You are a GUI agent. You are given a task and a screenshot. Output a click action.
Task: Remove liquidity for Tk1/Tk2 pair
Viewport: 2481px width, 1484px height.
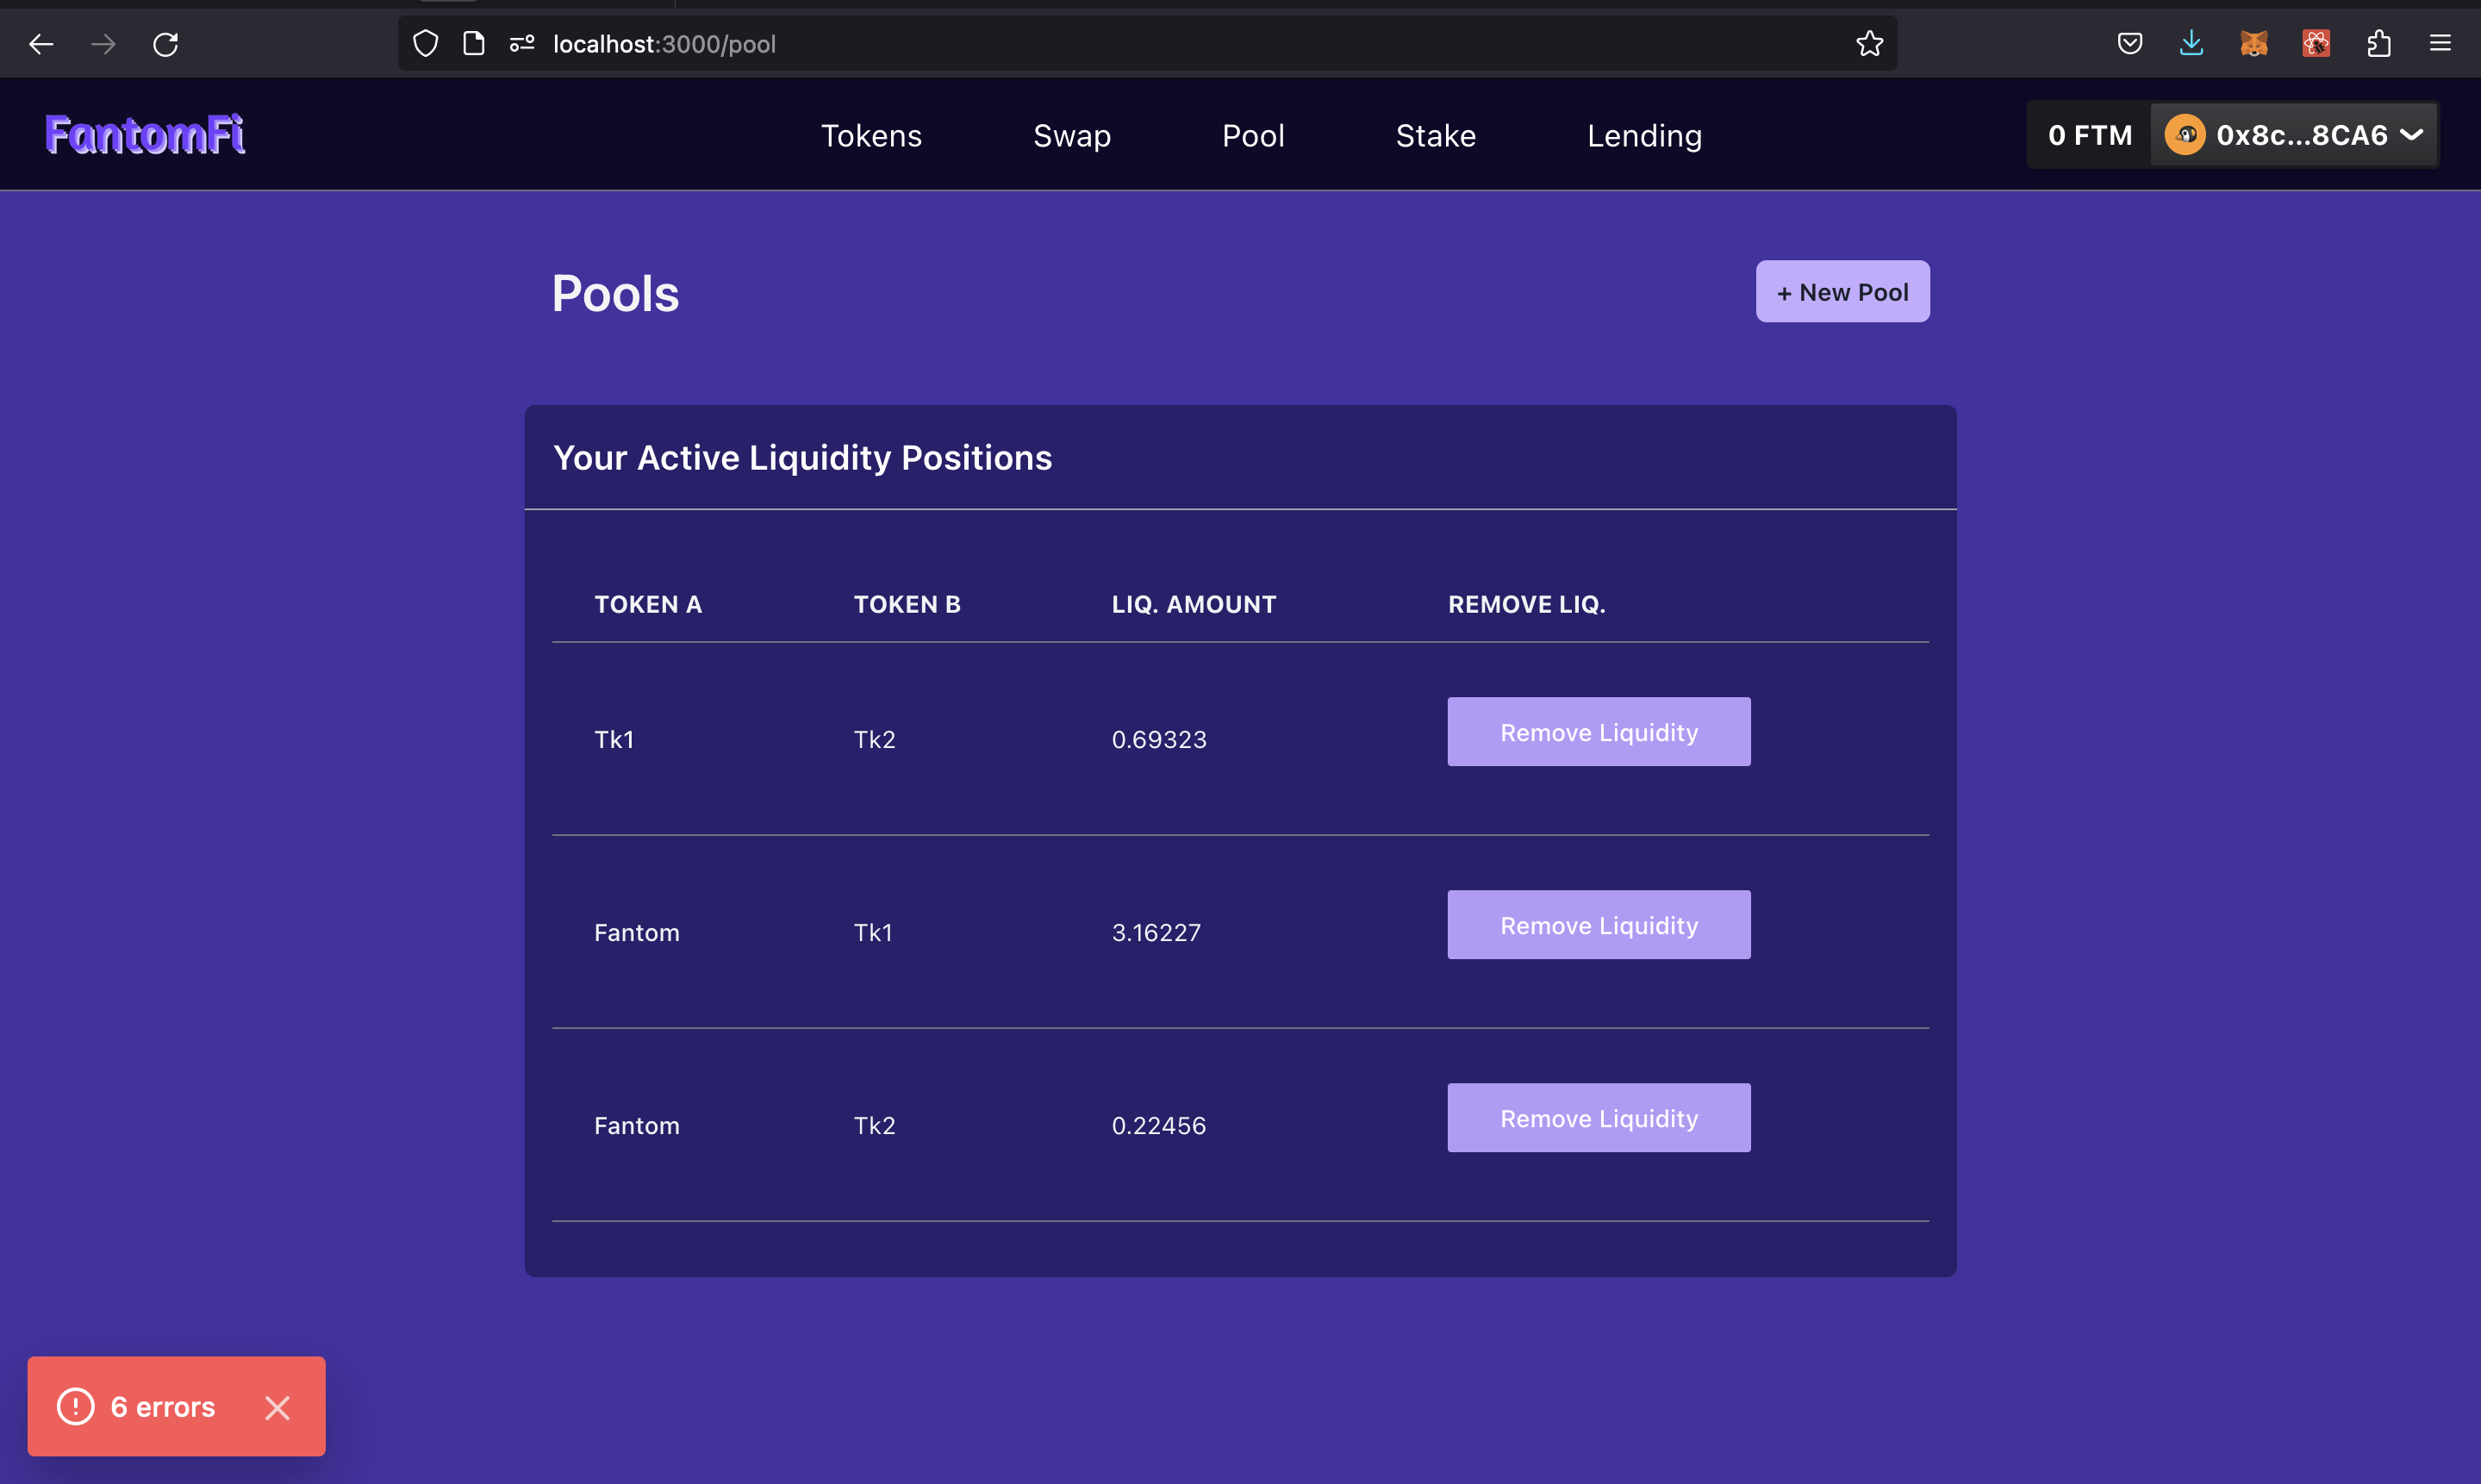1598,732
